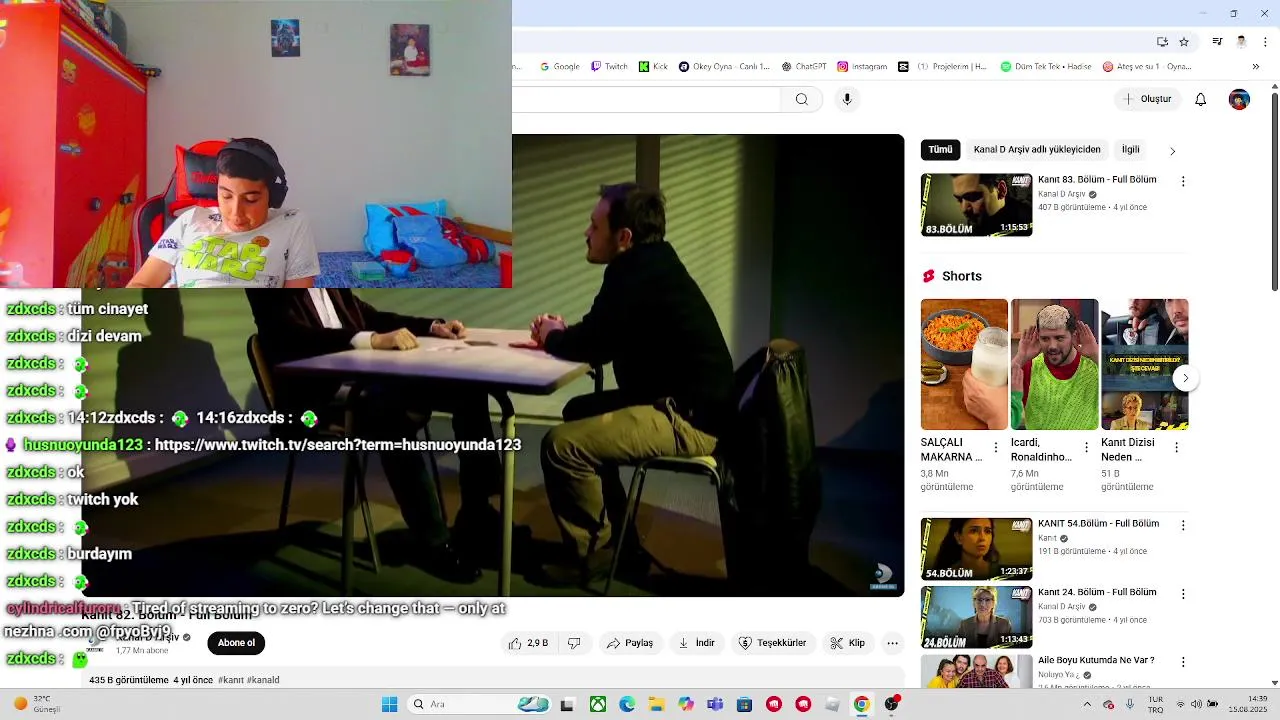This screenshot has height=720, width=1280.
Task: Open Microsoft Store from the taskbar
Action: click(x=744, y=704)
